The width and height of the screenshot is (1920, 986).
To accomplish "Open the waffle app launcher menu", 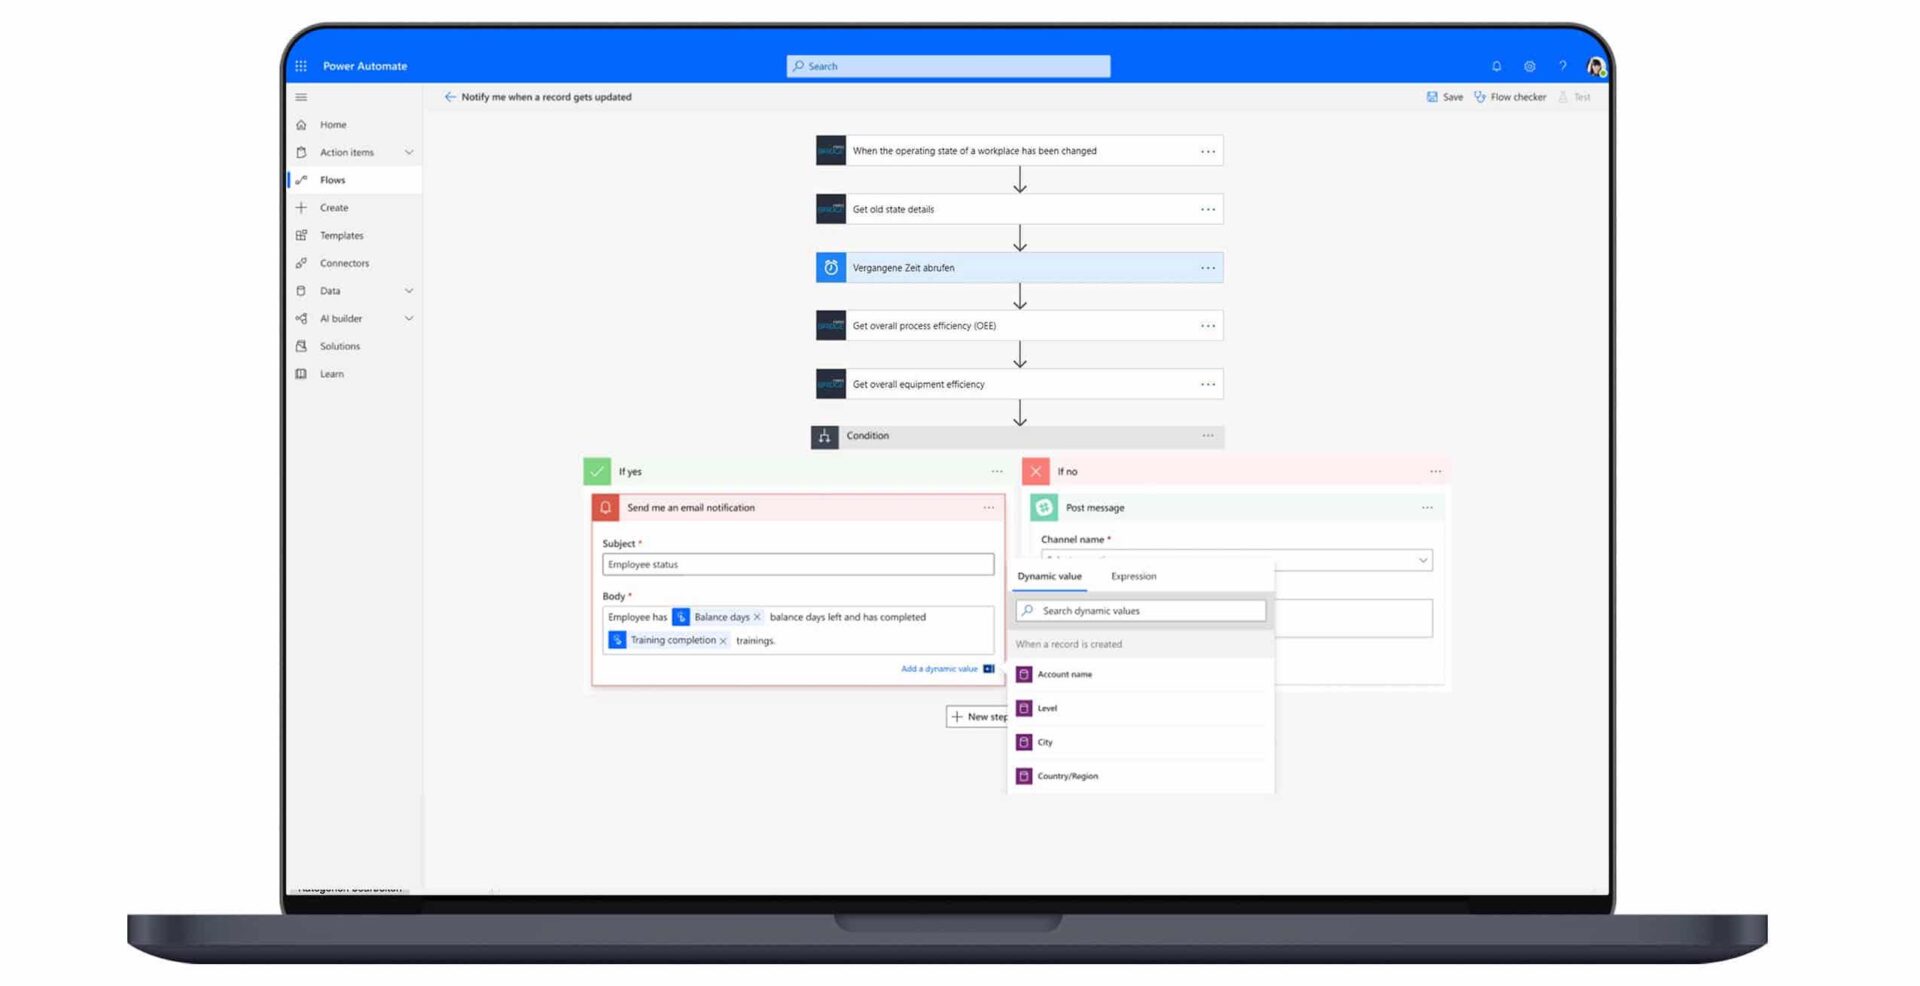I will click(299, 65).
